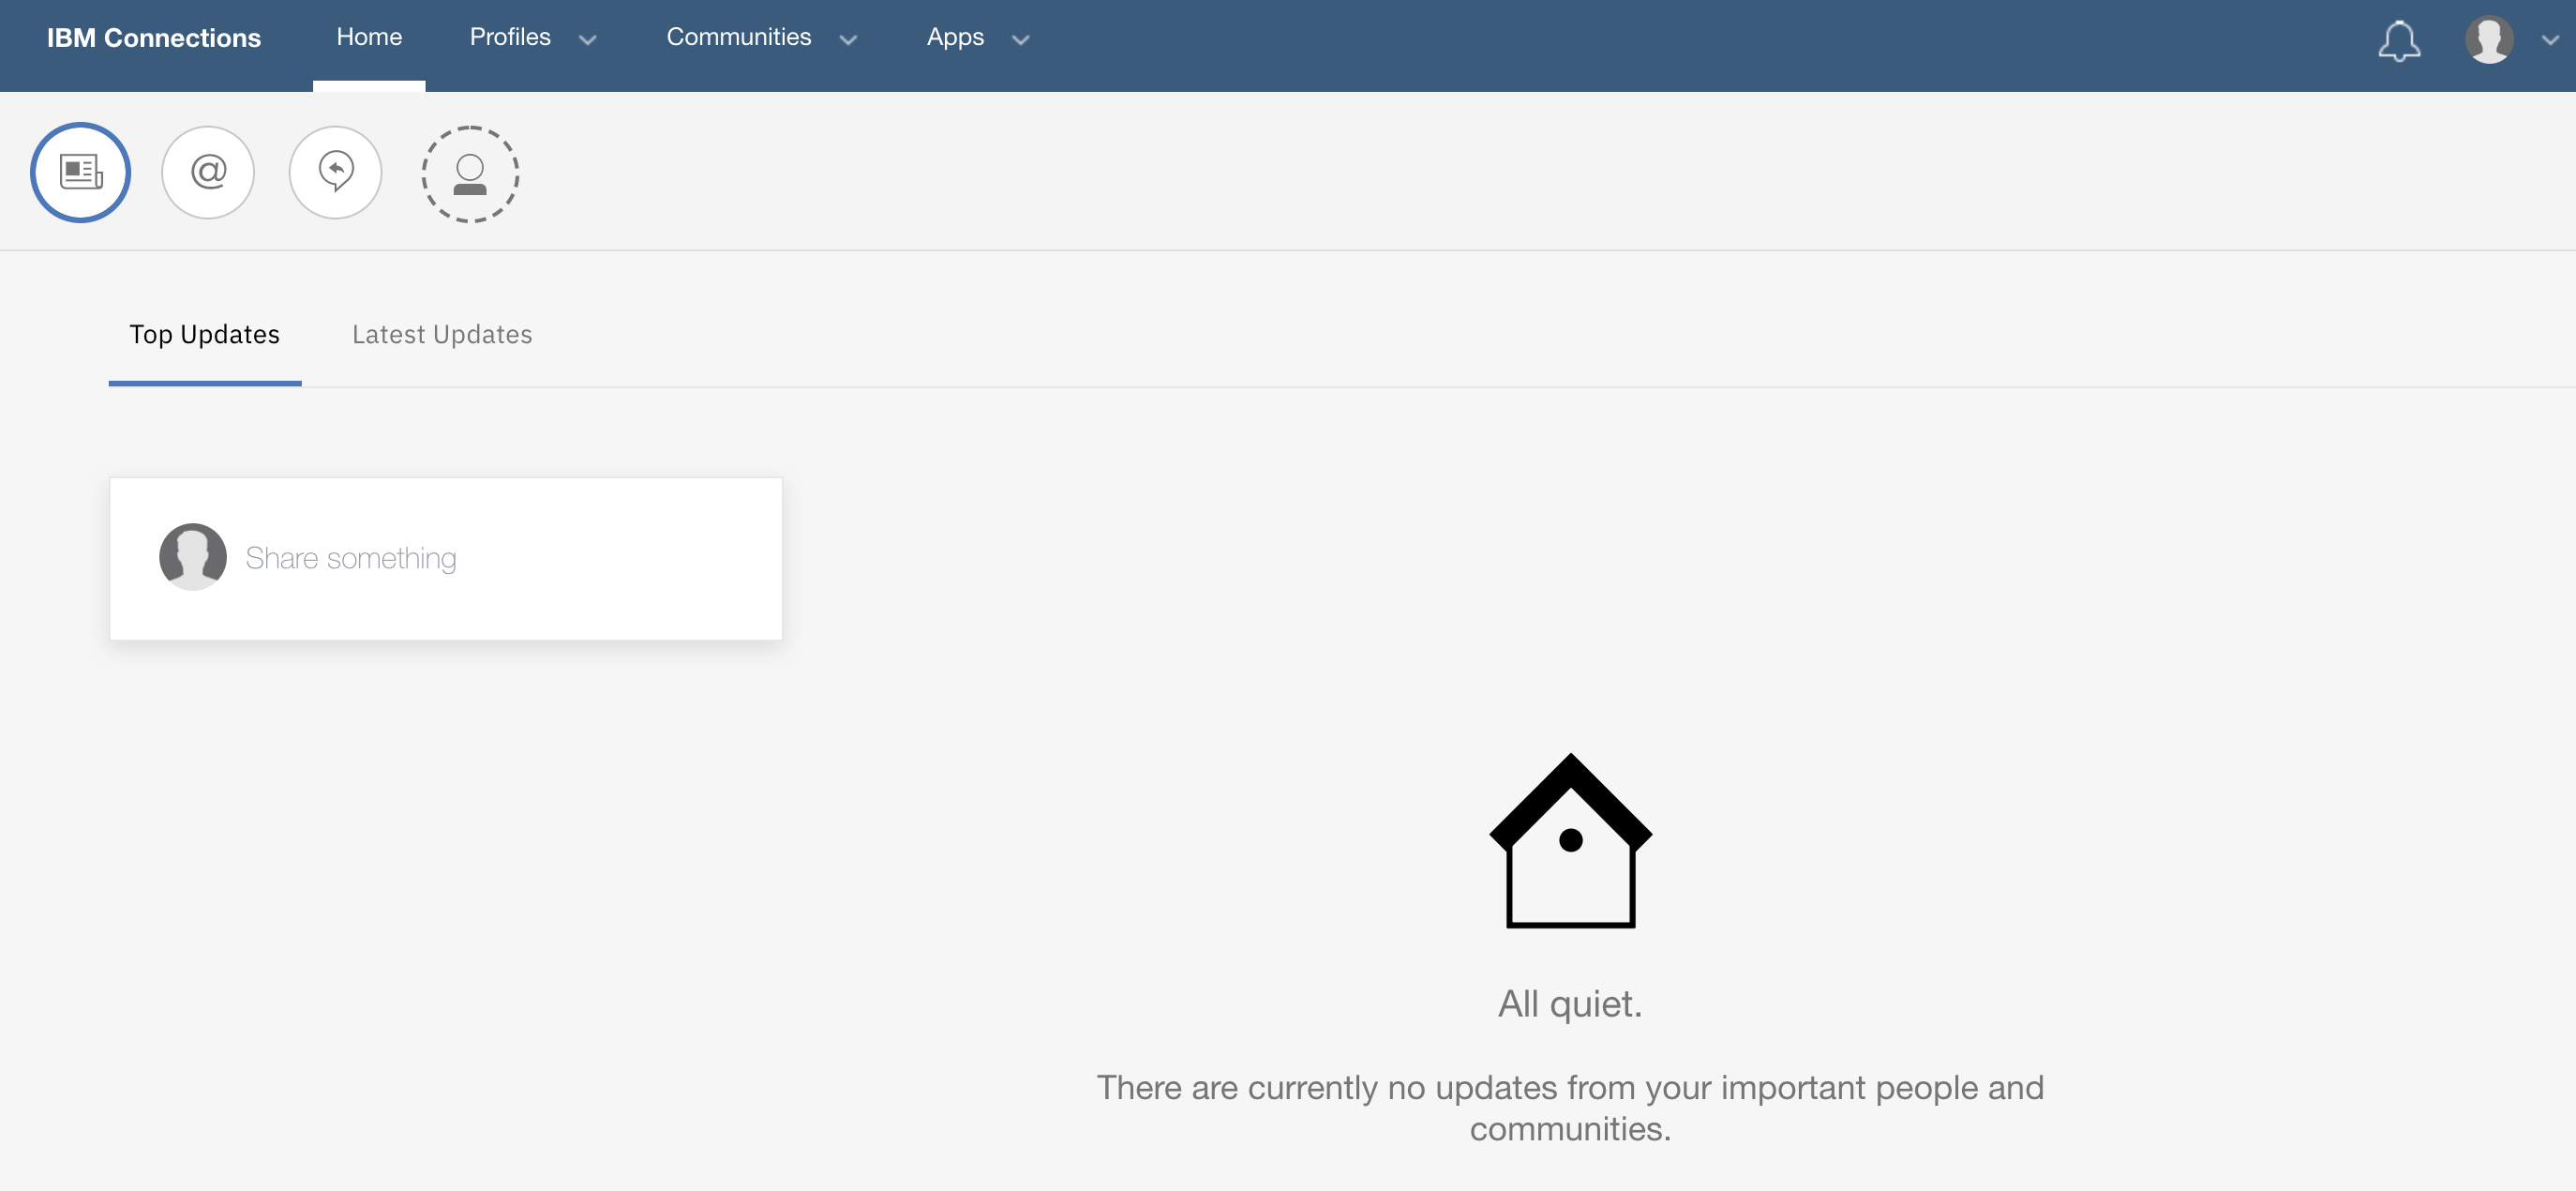Click the IBM Connections home logo

[155, 35]
